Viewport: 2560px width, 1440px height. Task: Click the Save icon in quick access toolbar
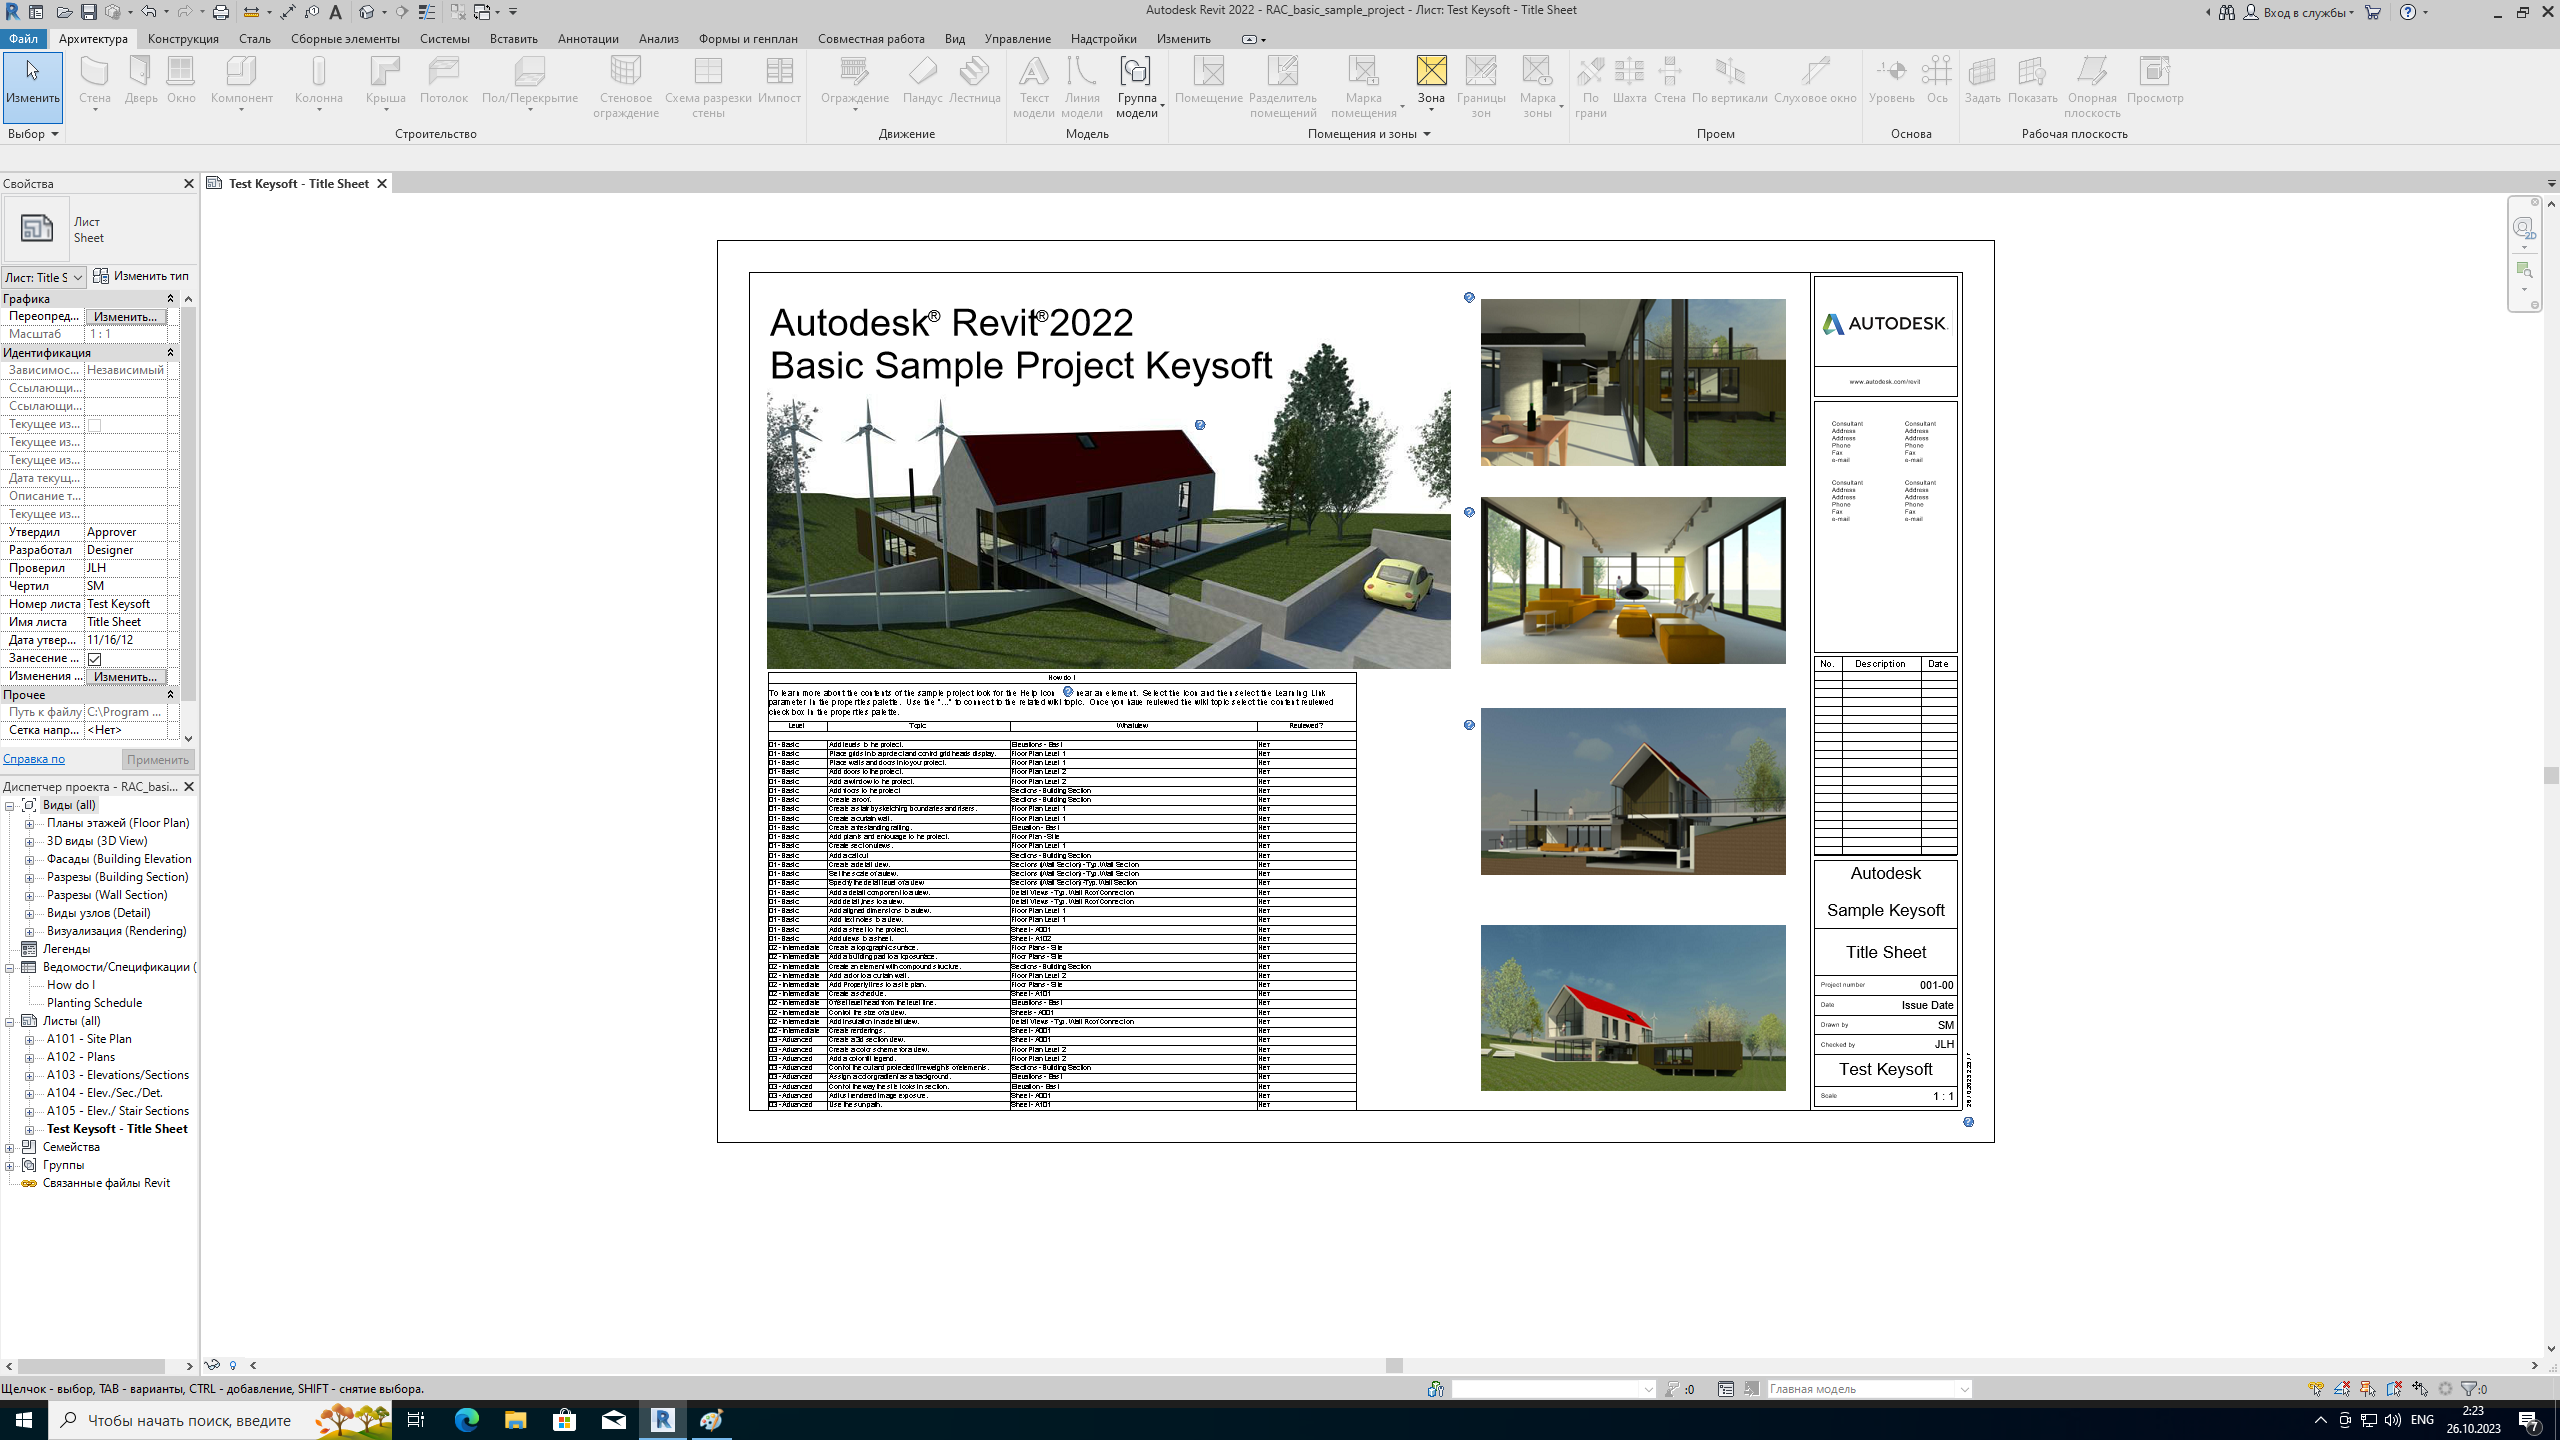pos(89,12)
